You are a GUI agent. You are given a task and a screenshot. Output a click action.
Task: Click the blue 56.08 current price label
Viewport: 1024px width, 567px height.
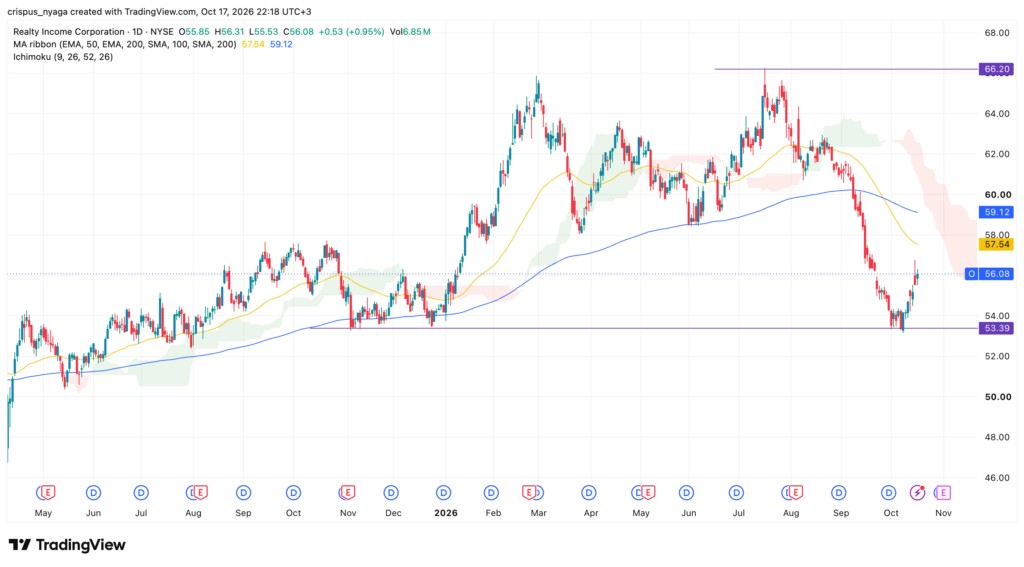(997, 274)
